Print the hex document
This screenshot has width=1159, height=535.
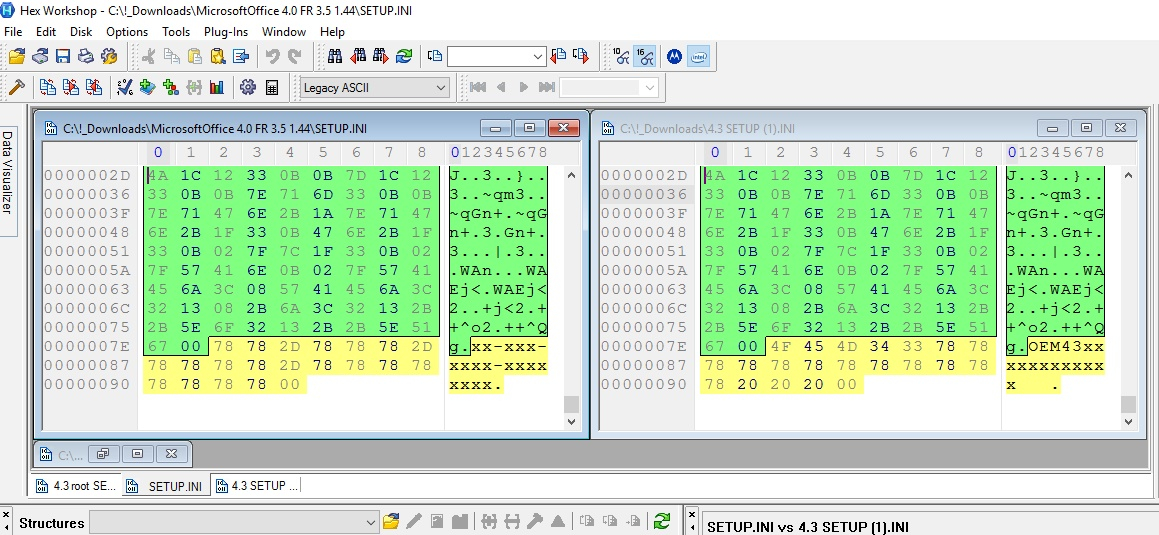[86, 56]
